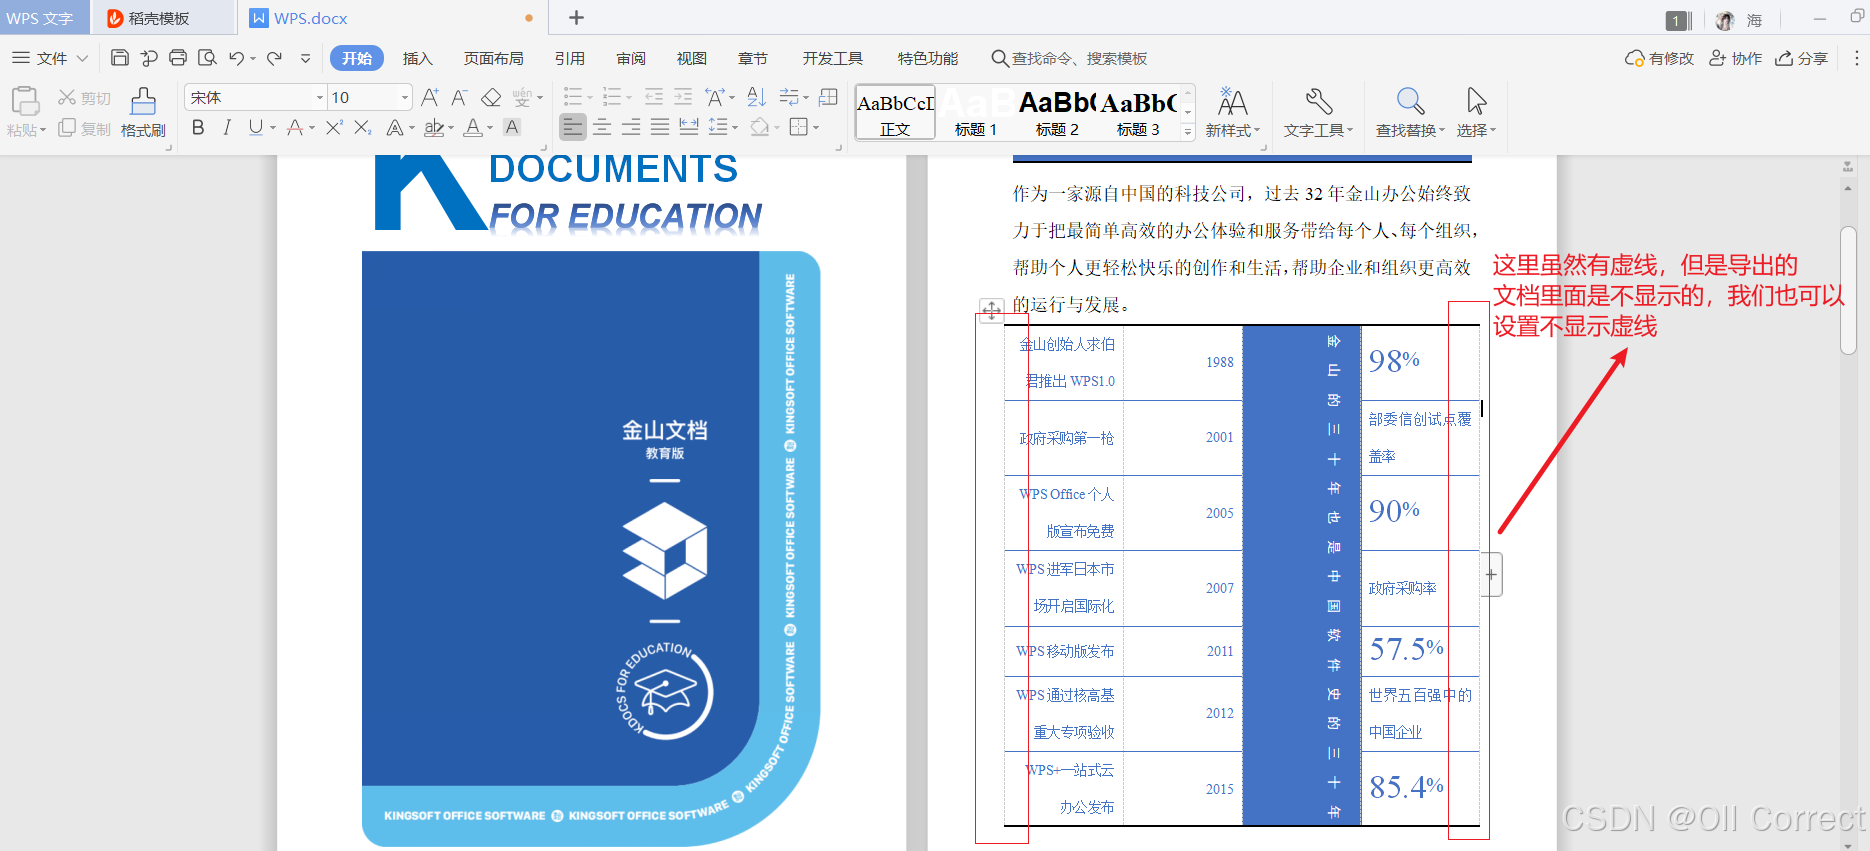Screen dimensions: 1870x851
Task: Right align the paragraph
Action: tap(631, 127)
